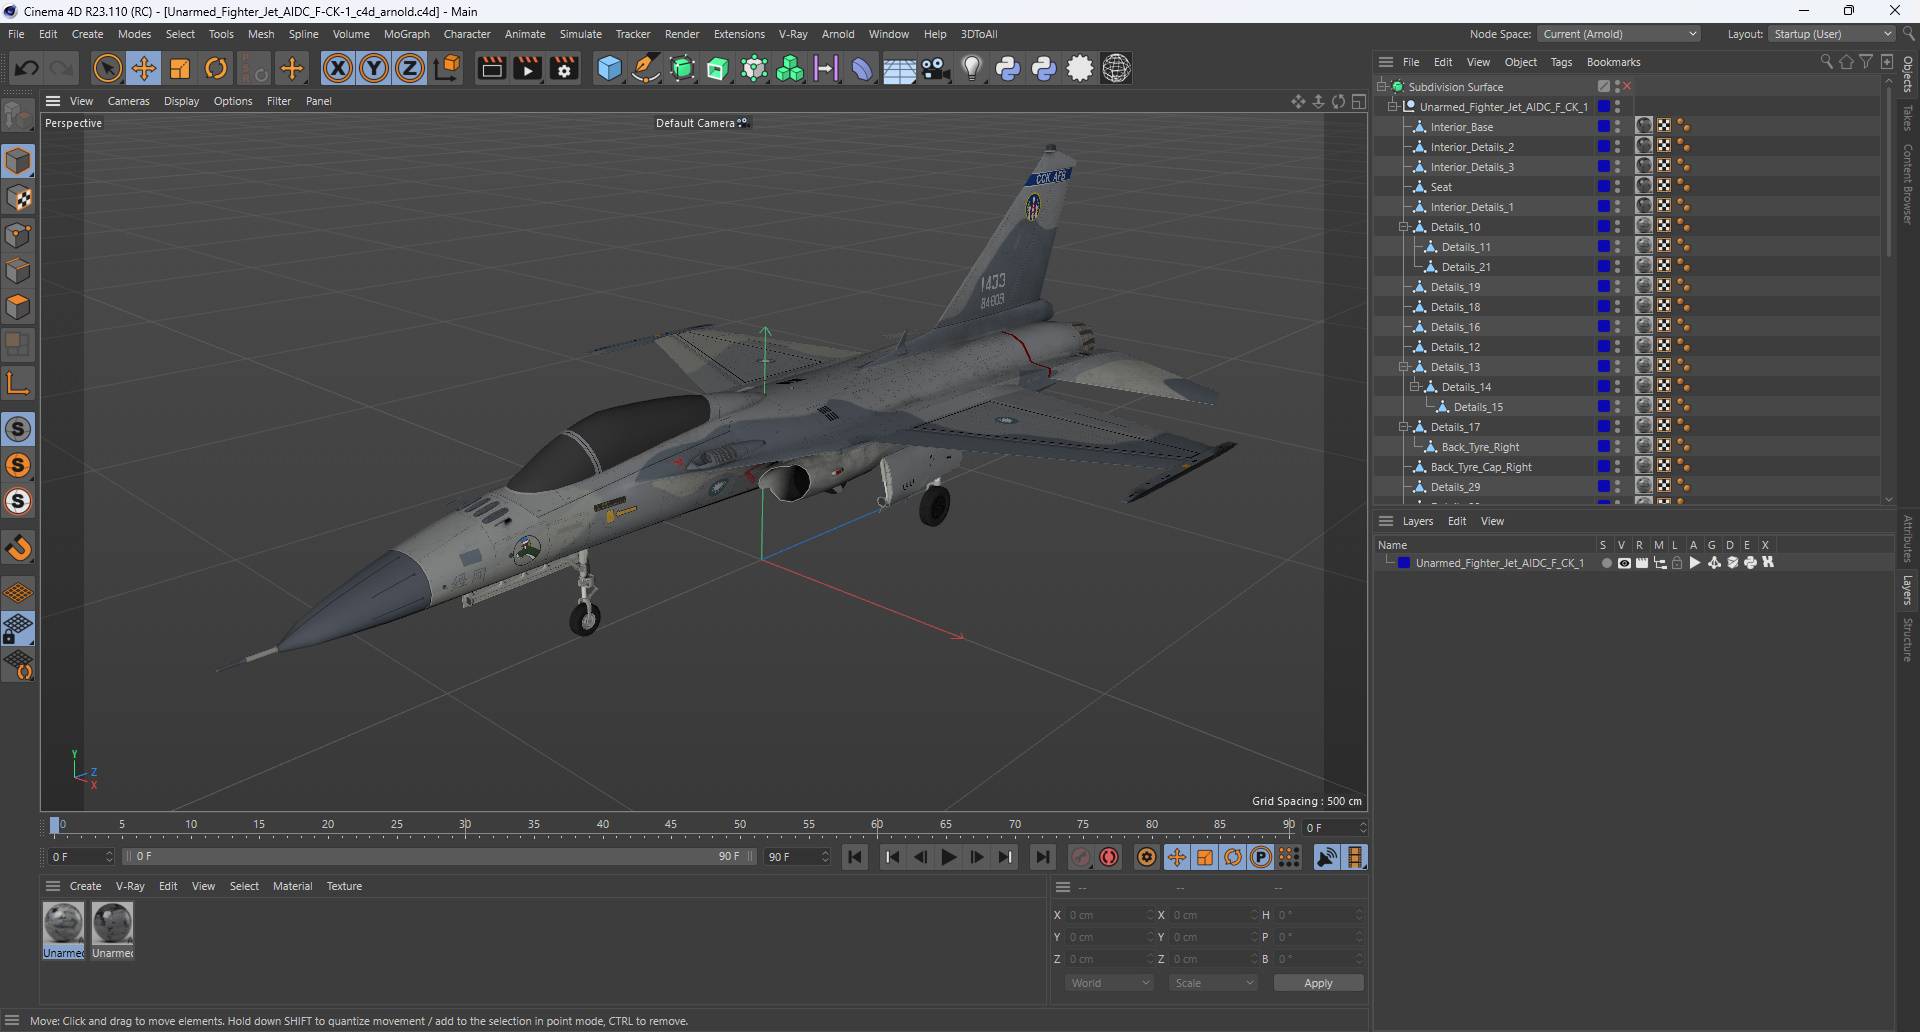
Task: Collapse the Subdivision Surface hierarchy
Action: click(1382, 87)
